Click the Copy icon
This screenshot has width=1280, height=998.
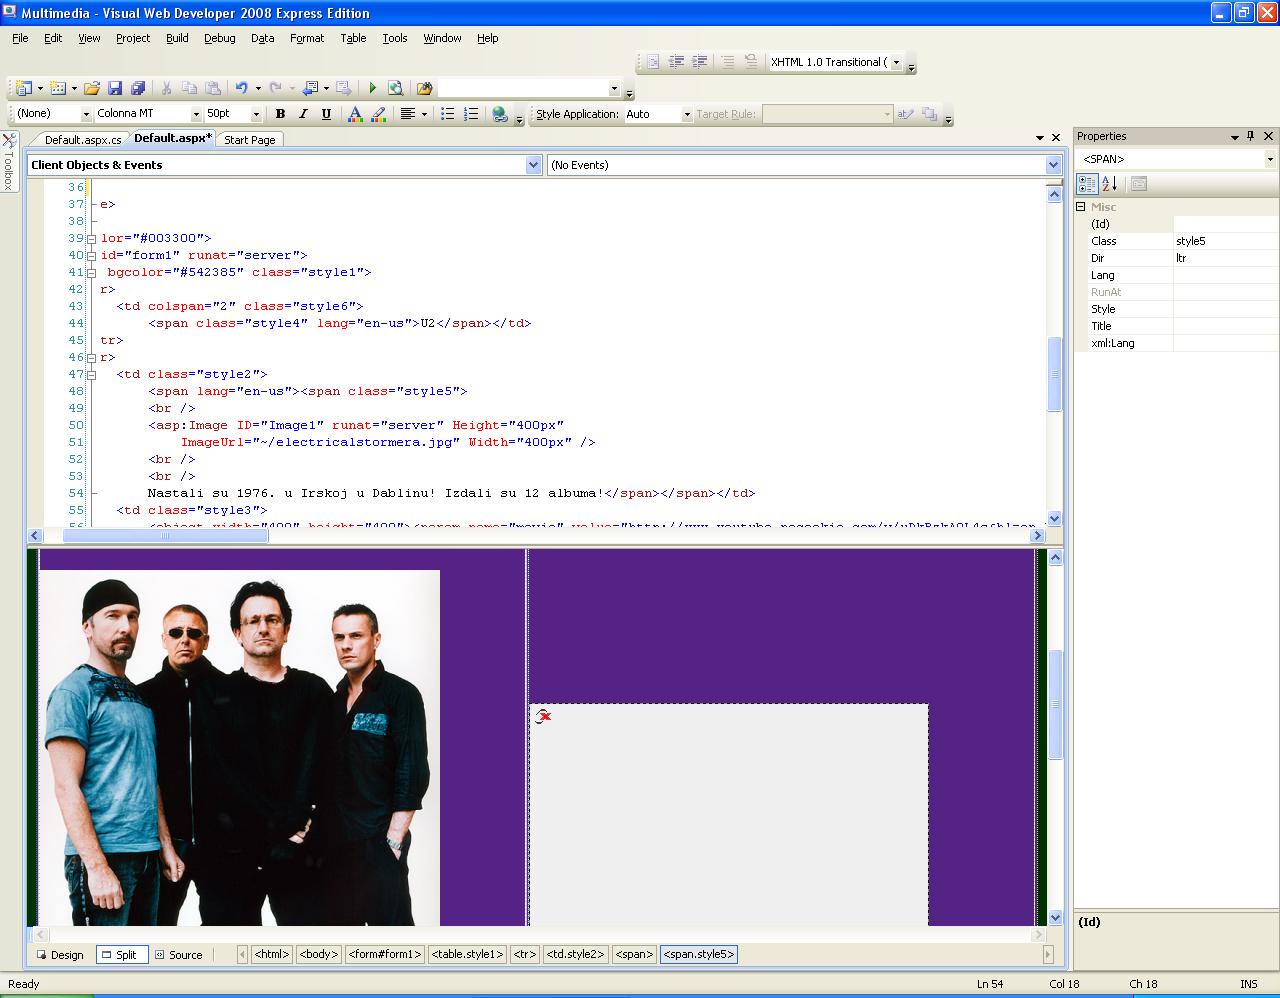point(190,88)
